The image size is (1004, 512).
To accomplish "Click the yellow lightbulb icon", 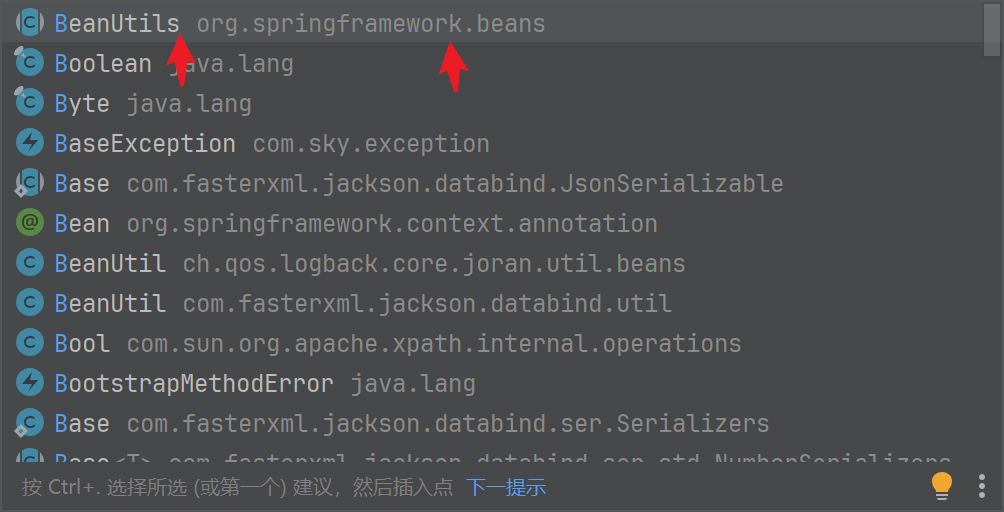I will coord(941,486).
